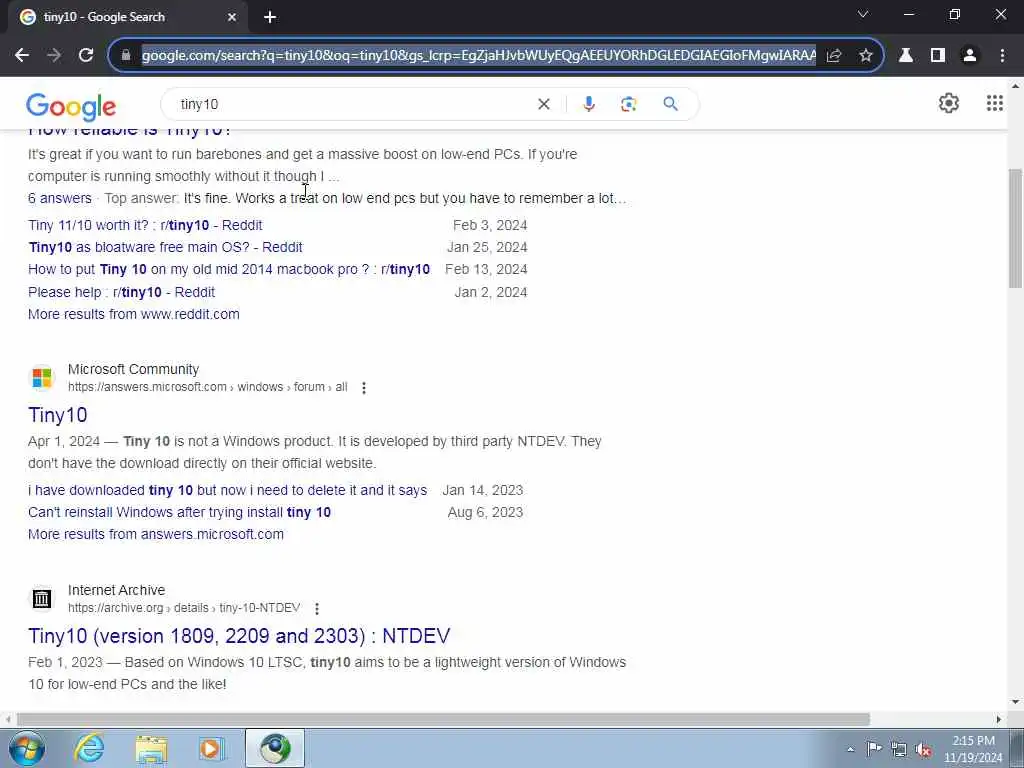Click the answers.microsoft.com URL breadcrumb
Image resolution: width=1024 pixels, height=768 pixels.
click(x=208, y=387)
